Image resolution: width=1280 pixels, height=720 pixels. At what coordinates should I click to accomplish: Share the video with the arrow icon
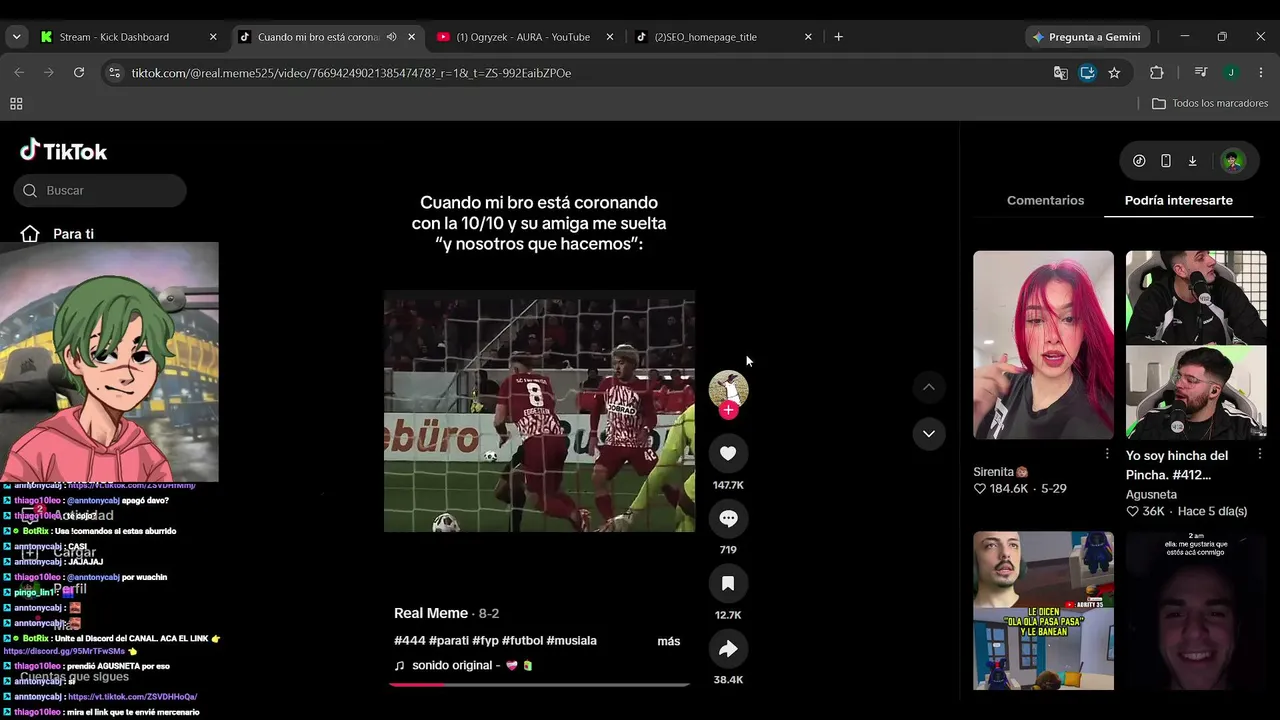point(728,649)
